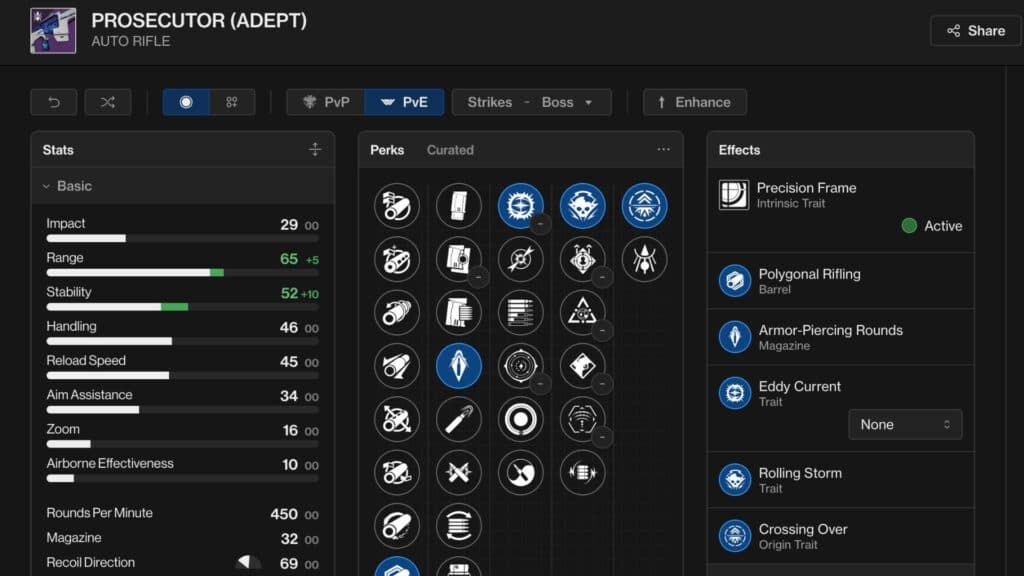
Task: Click the Eddy Current trait icon in perk grid
Action: point(520,205)
